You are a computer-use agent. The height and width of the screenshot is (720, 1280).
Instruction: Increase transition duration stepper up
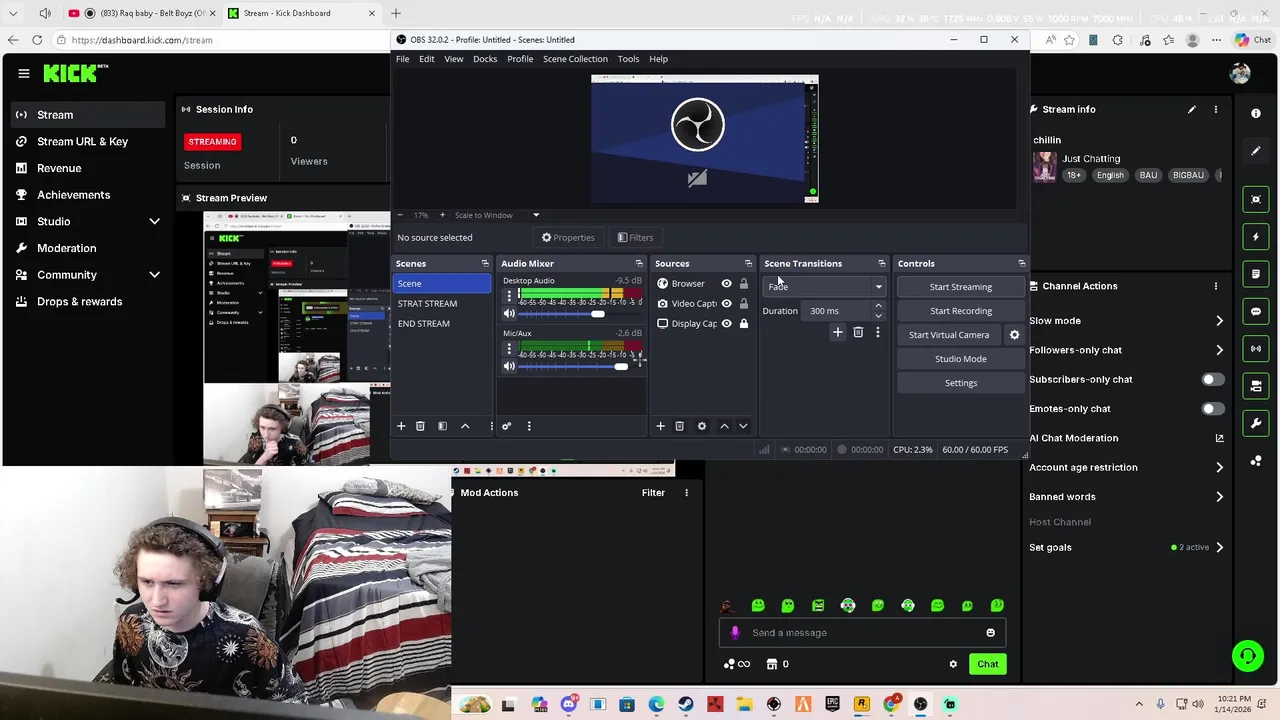pos(878,307)
